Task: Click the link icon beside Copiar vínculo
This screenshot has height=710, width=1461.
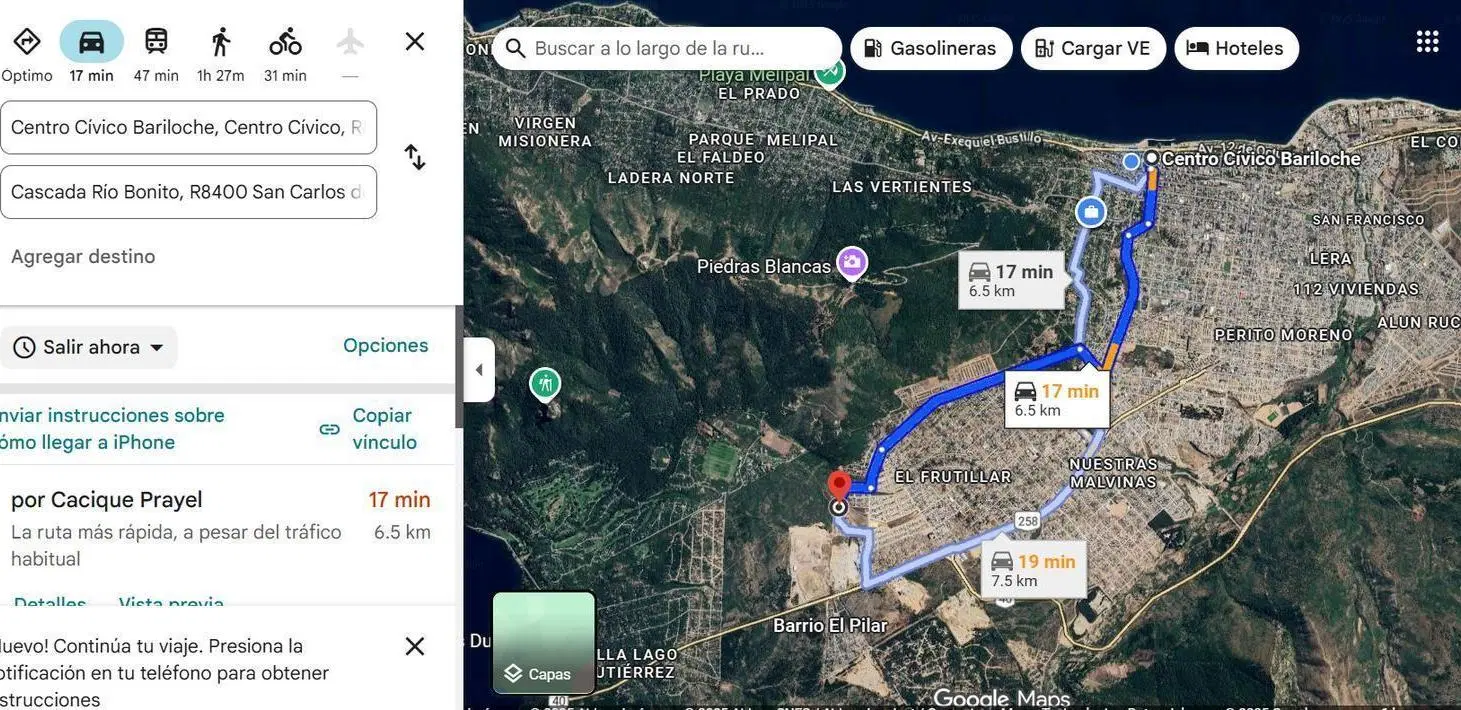Action: (330, 429)
